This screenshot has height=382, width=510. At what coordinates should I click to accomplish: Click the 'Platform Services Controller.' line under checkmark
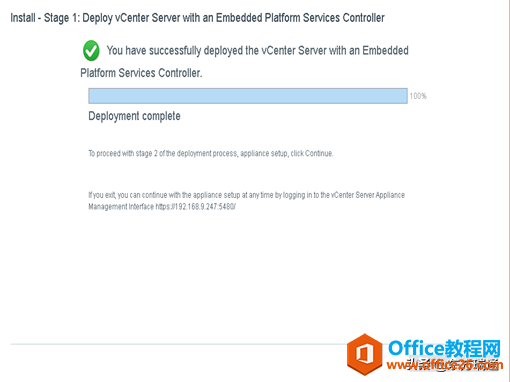[141, 73]
